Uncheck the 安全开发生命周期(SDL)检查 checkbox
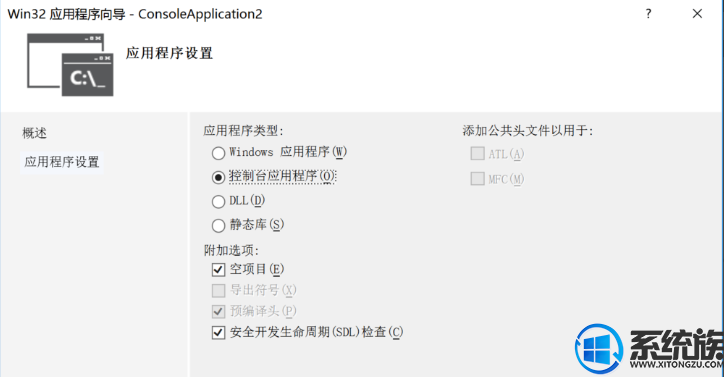The width and height of the screenshot is (724, 377). click(218, 333)
